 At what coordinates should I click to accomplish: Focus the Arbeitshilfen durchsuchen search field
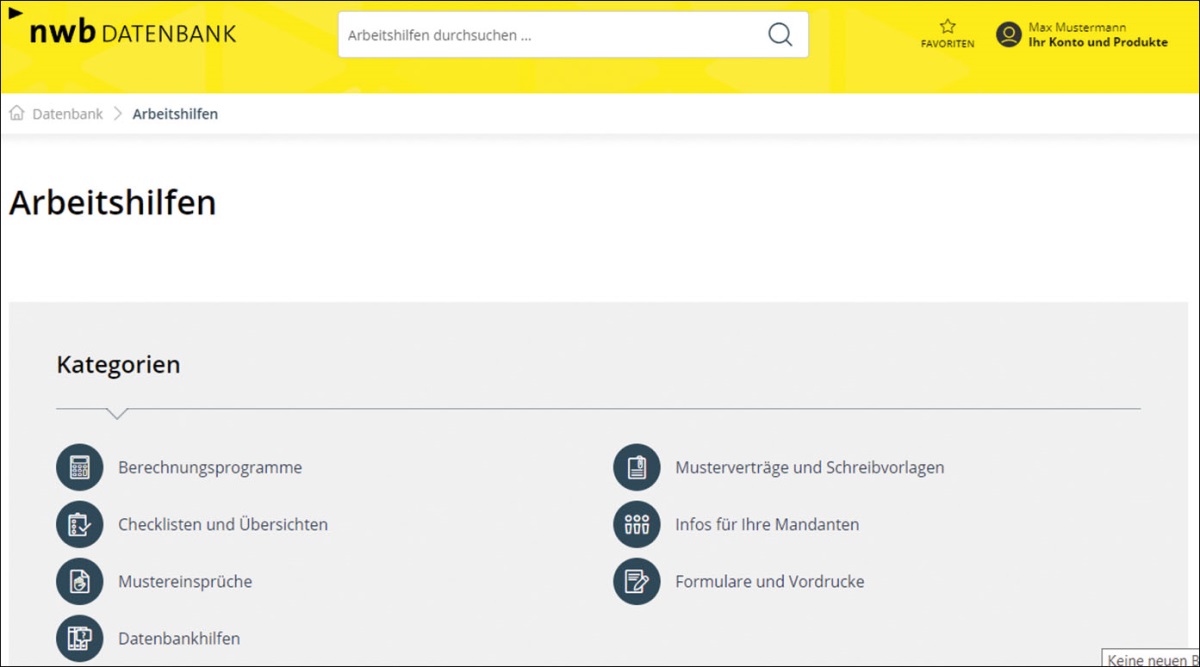(550, 35)
